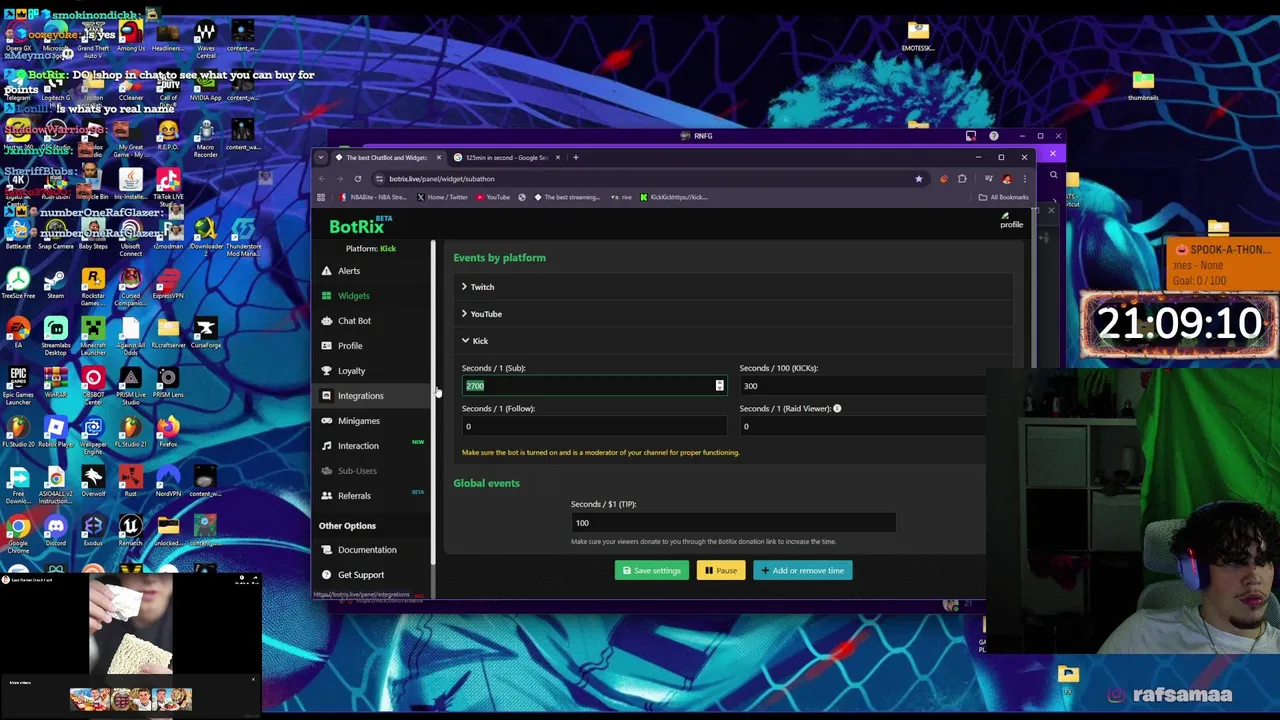Viewport: 1280px width, 720px height.
Task: Open the Home / Twitter bookmark
Action: point(442,197)
